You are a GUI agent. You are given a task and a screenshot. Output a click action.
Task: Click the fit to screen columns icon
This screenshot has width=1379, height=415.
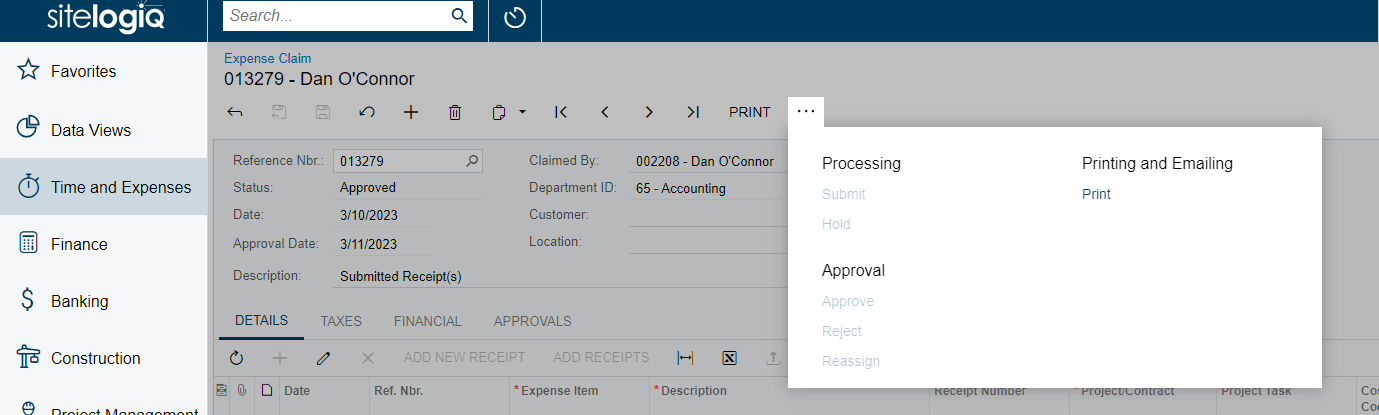pos(685,357)
